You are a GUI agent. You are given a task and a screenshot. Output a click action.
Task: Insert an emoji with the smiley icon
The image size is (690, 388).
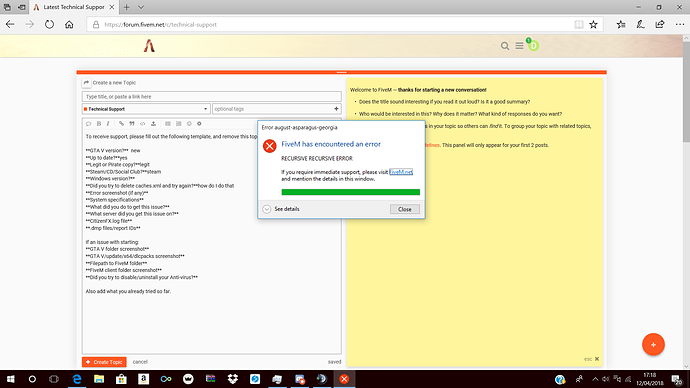point(189,124)
